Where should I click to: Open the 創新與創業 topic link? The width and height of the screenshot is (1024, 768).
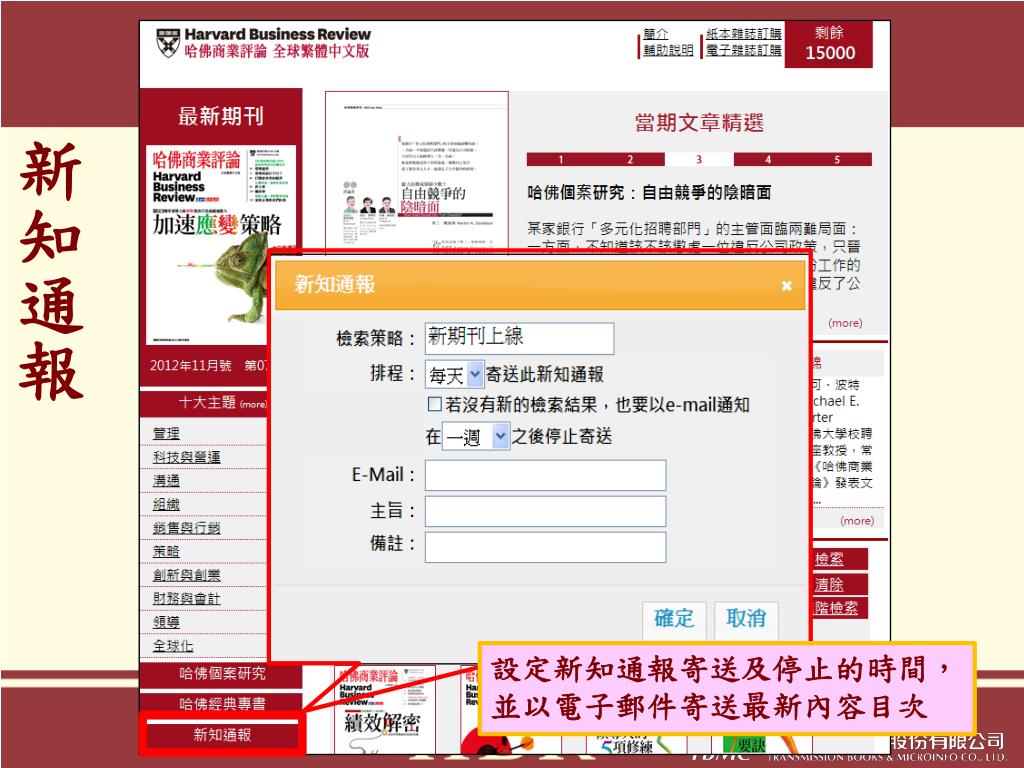tap(186, 575)
